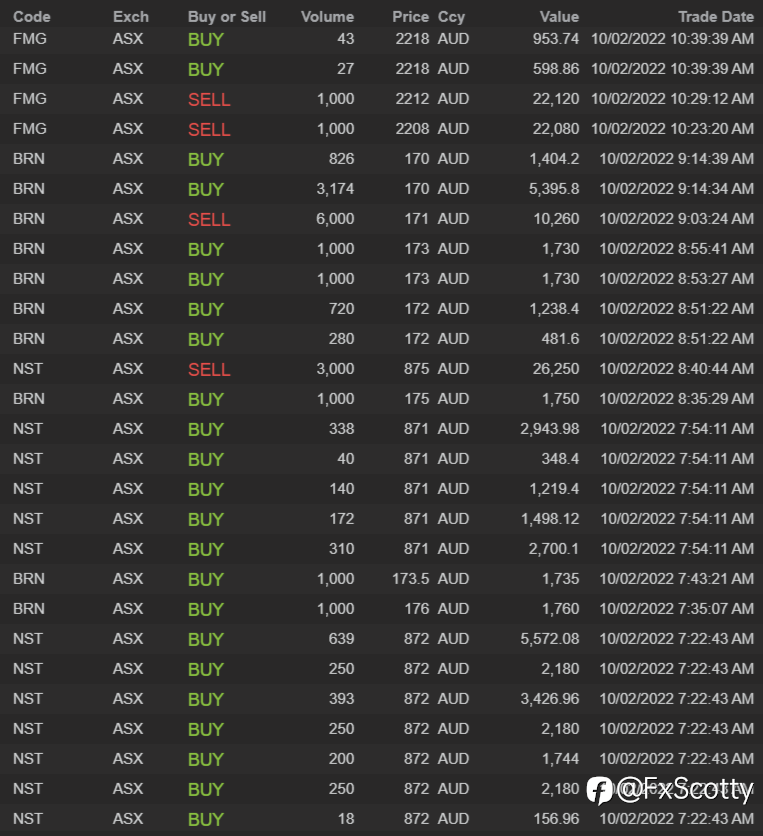Click trade date 10/02/2022 8:53:27 AM
763x836 pixels.
(x=677, y=279)
